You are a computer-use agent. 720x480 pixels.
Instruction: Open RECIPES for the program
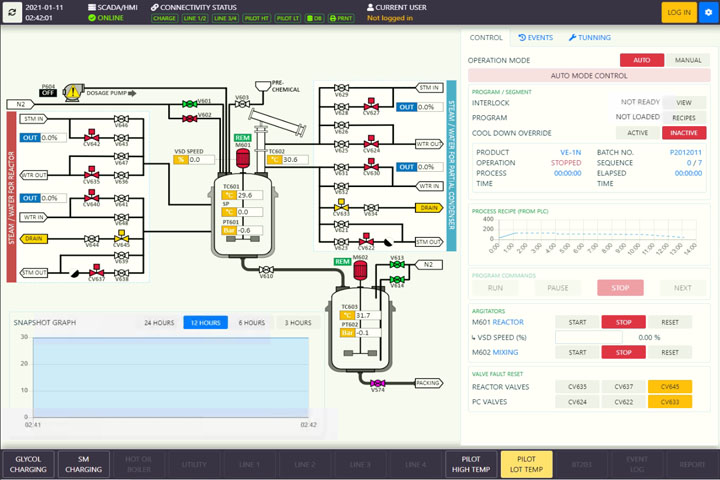click(684, 117)
